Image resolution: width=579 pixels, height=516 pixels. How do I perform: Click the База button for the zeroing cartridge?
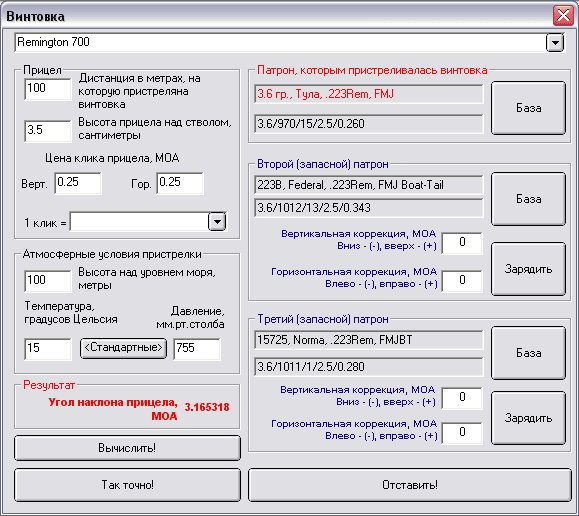[528, 108]
